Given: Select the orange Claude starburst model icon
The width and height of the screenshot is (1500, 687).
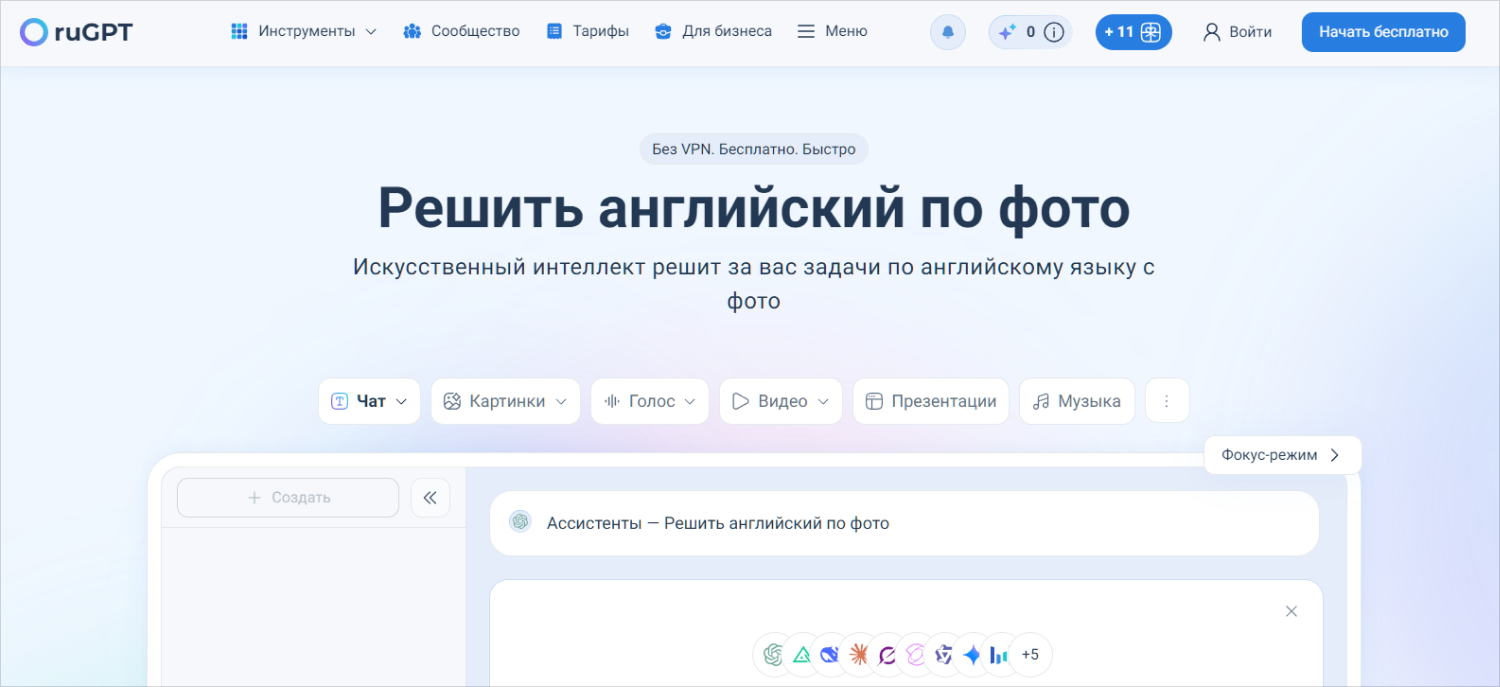Looking at the screenshot, I should (858, 655).
